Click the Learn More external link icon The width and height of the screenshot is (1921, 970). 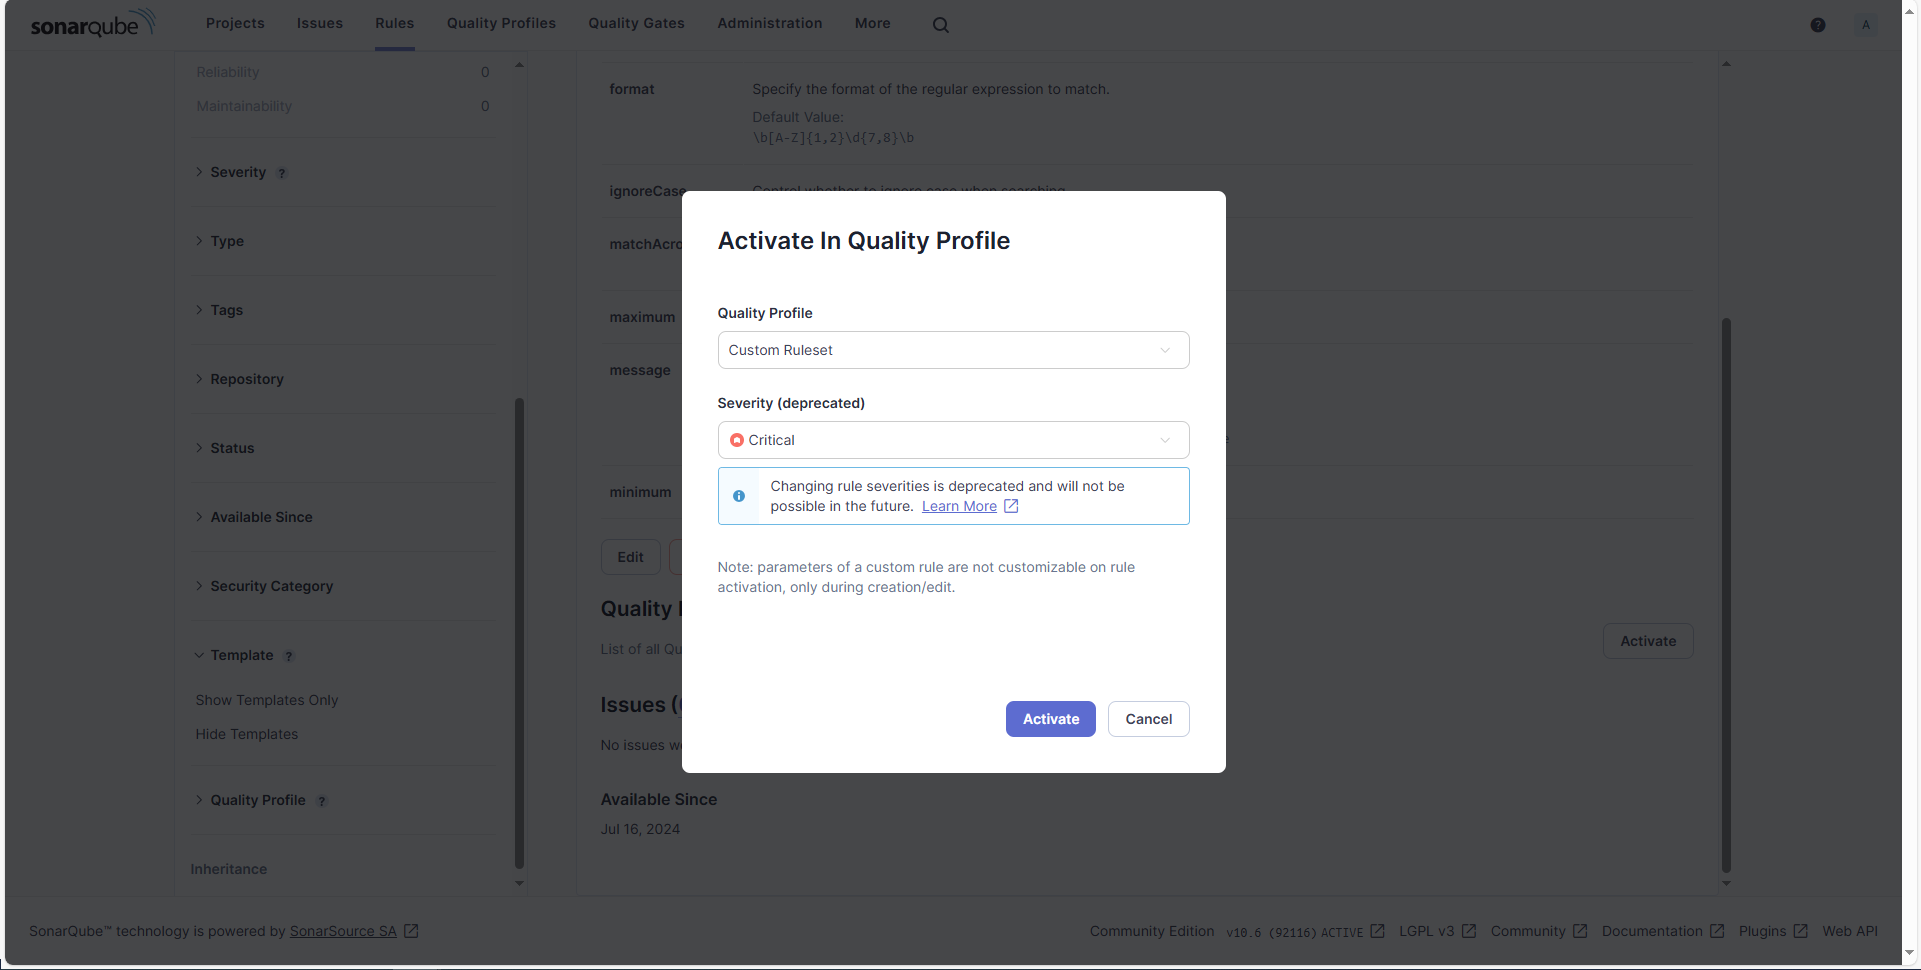[1011, 506]
